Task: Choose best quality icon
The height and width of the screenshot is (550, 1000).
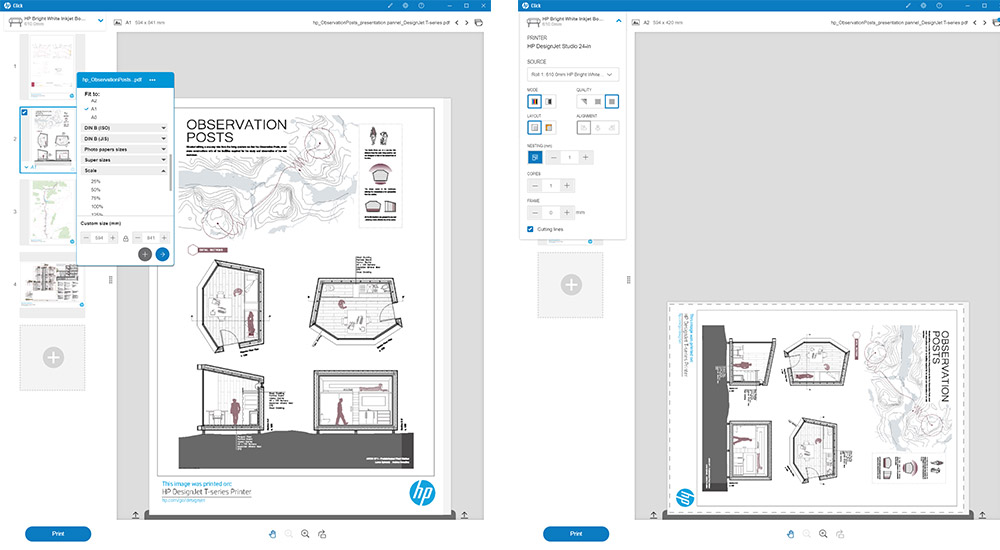Action: click(x=612, y=101)
